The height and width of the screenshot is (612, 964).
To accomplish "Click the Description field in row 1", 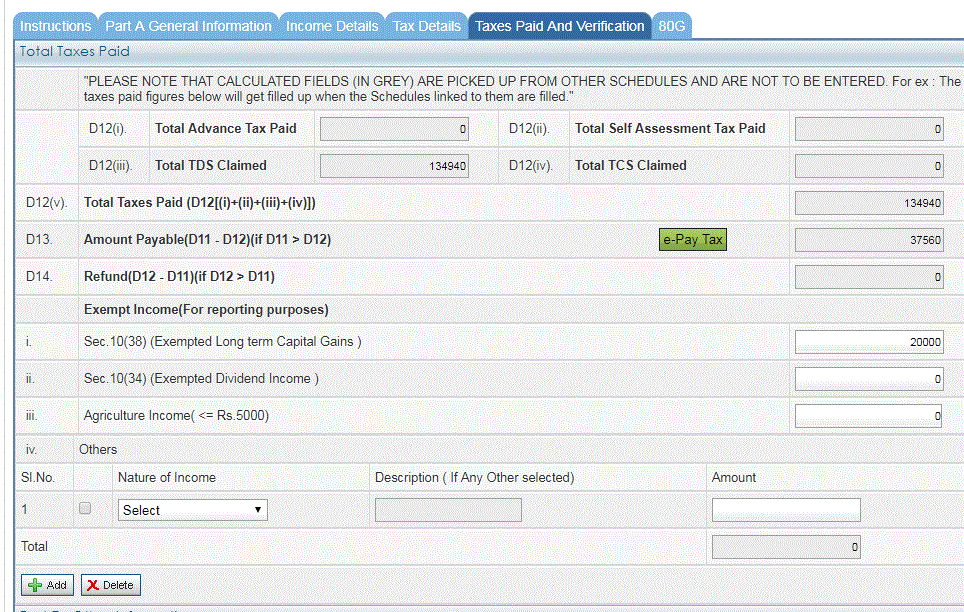I will (x=448, y=509).
